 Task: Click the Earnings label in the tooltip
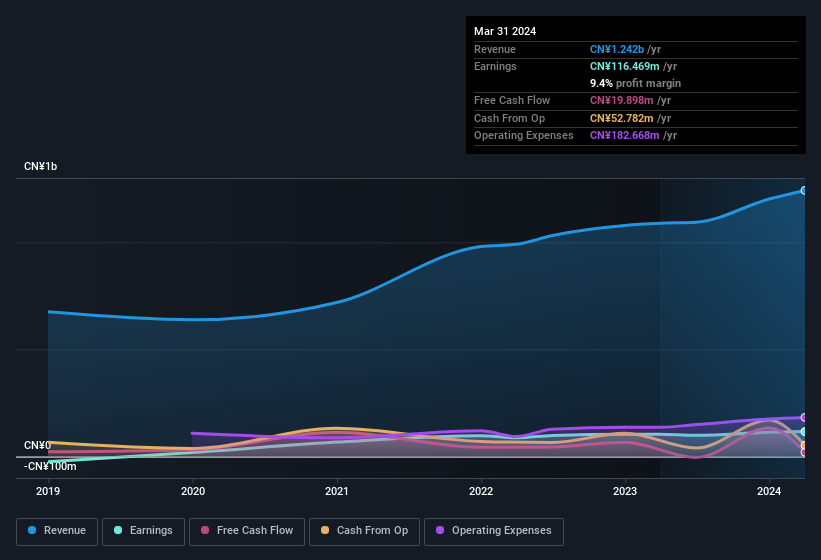(495, 66)
